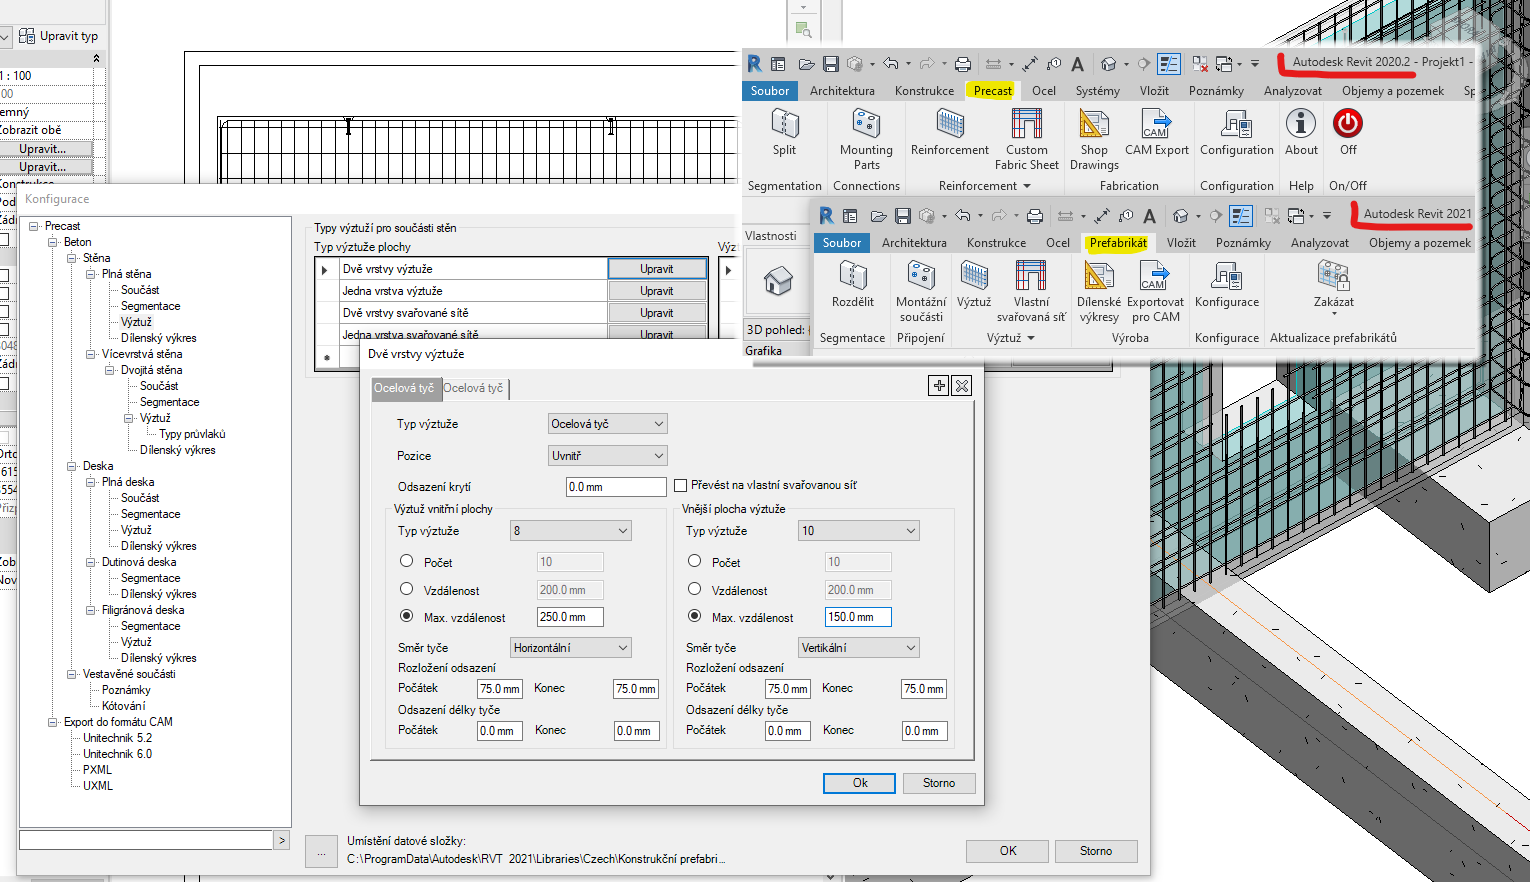Switch to second Ocelová tyč tab
The height and width of the screenshot is (882, 1530).
tap(474, 388)
